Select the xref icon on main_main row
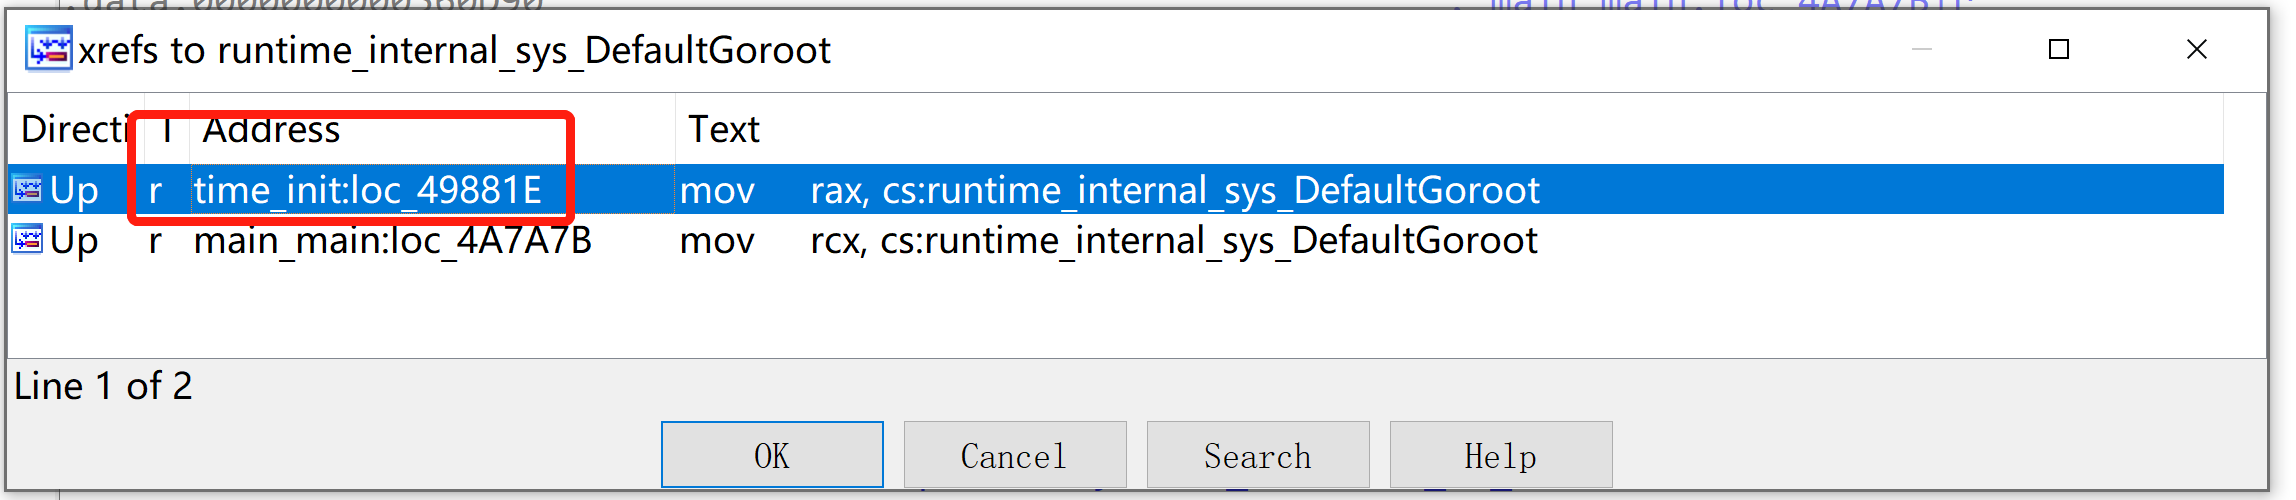The width and height of the screenshot is (2296, 500). 27,240
